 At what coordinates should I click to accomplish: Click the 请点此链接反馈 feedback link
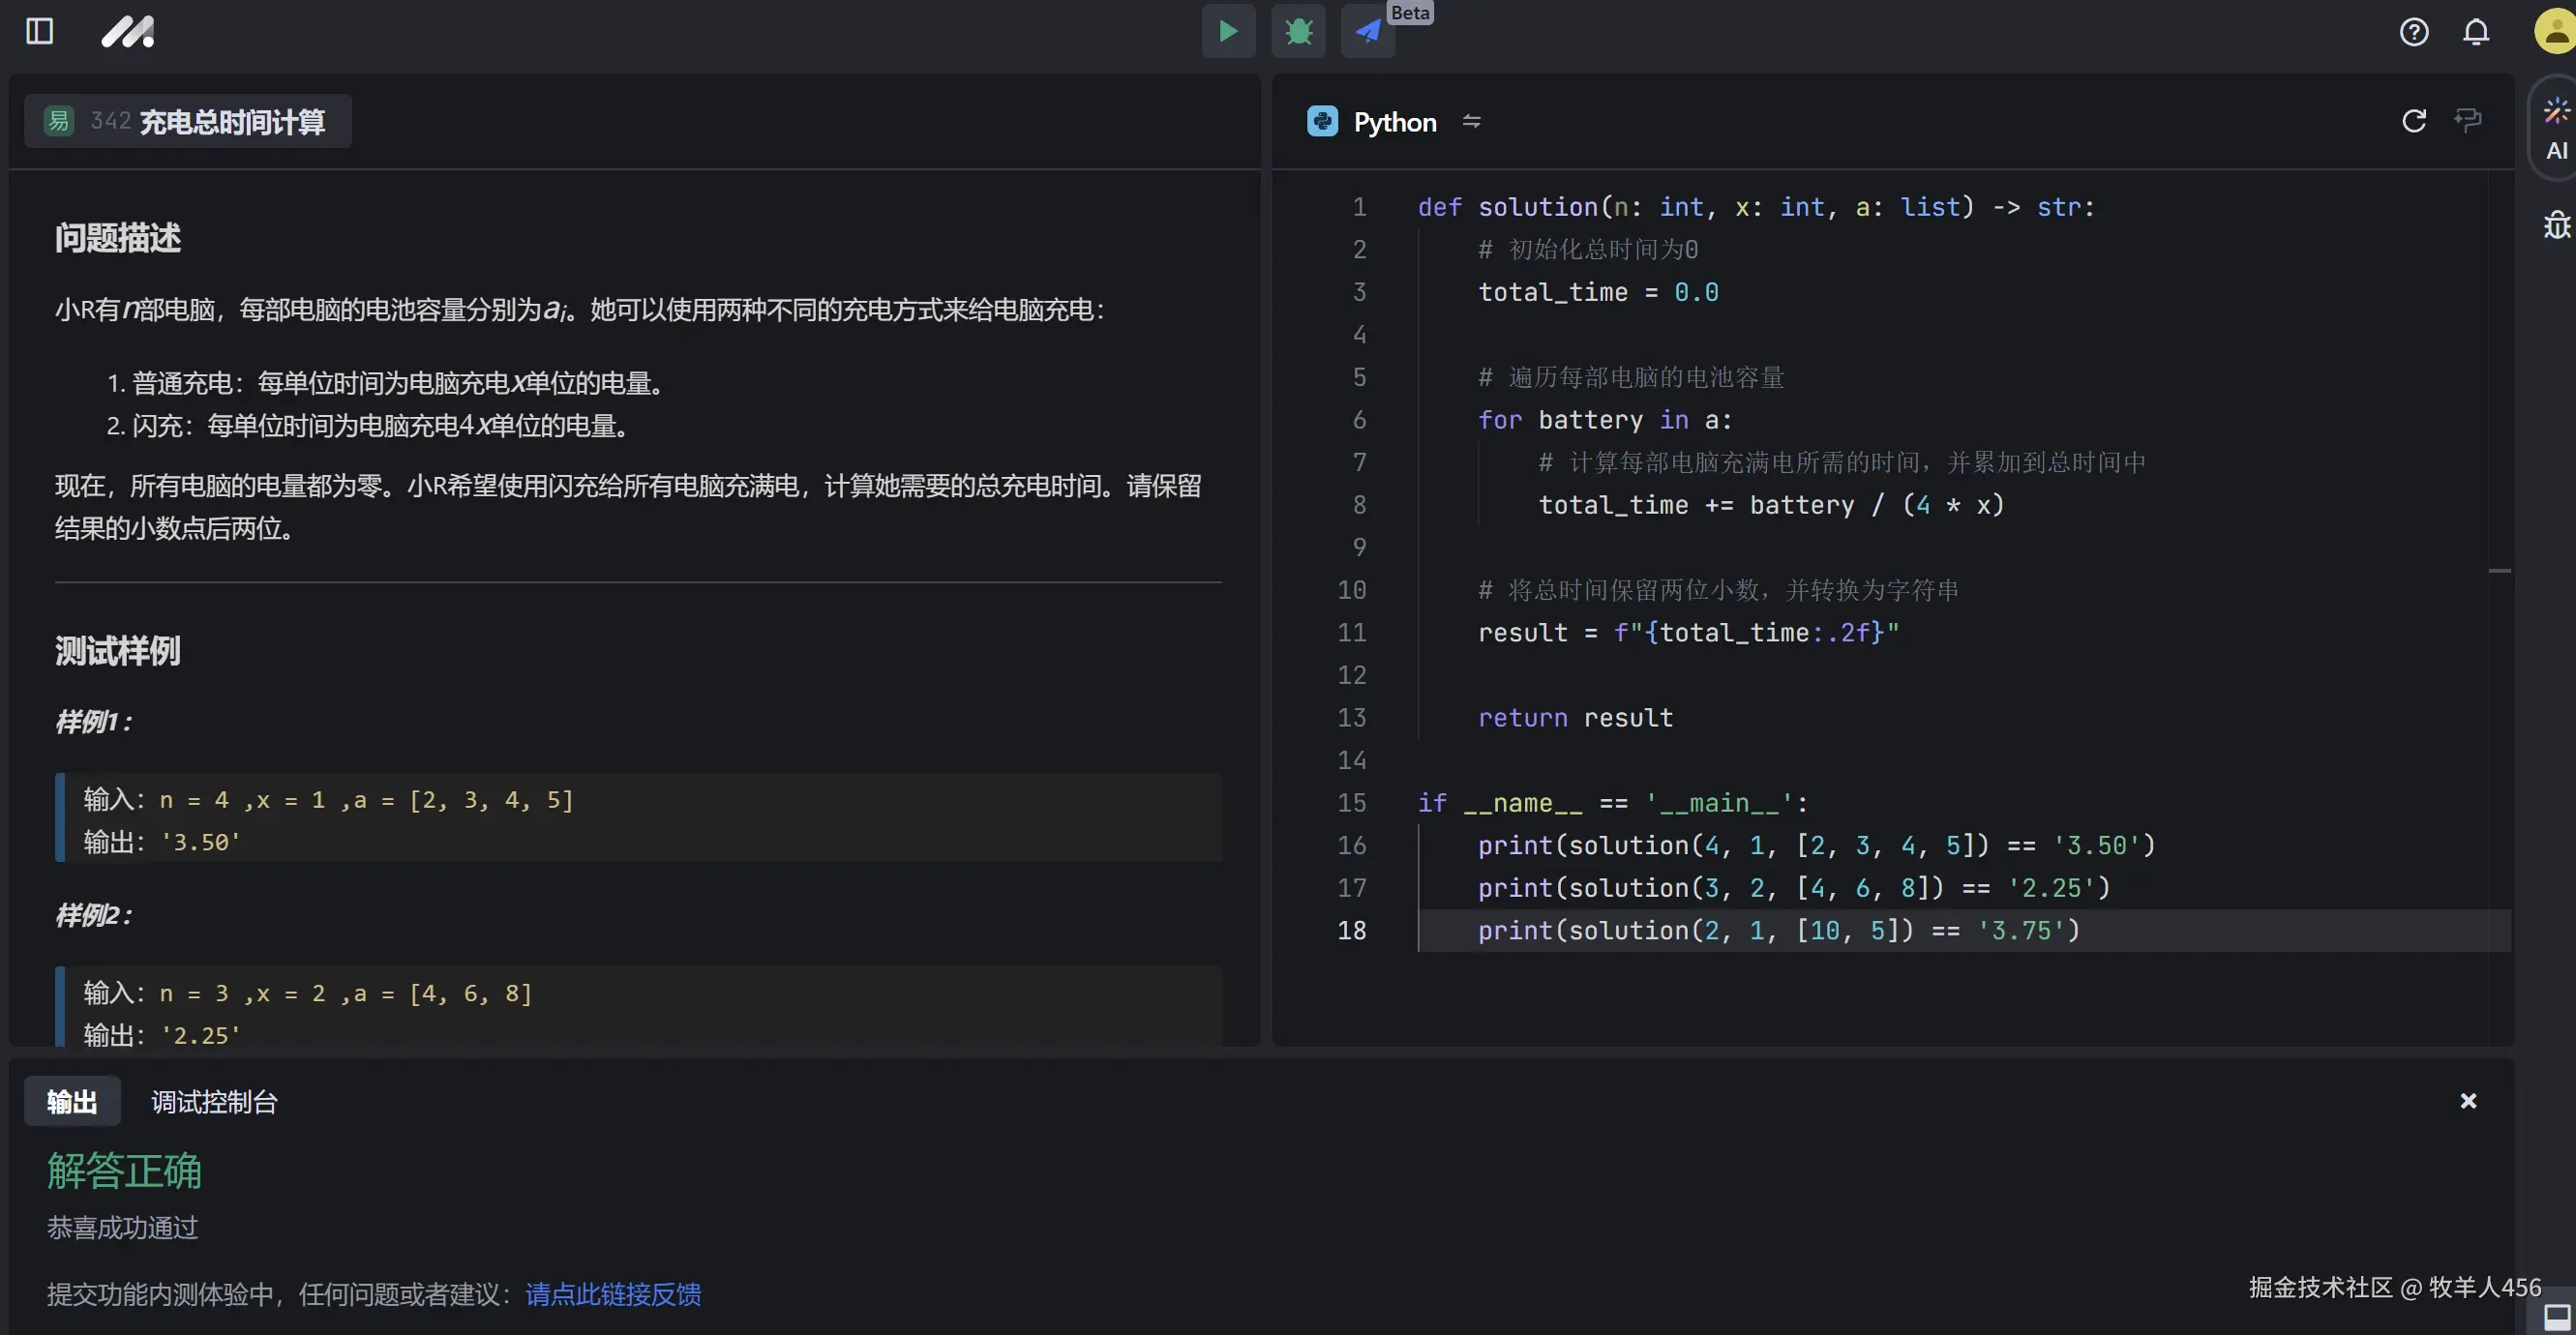pos(613,1294)
